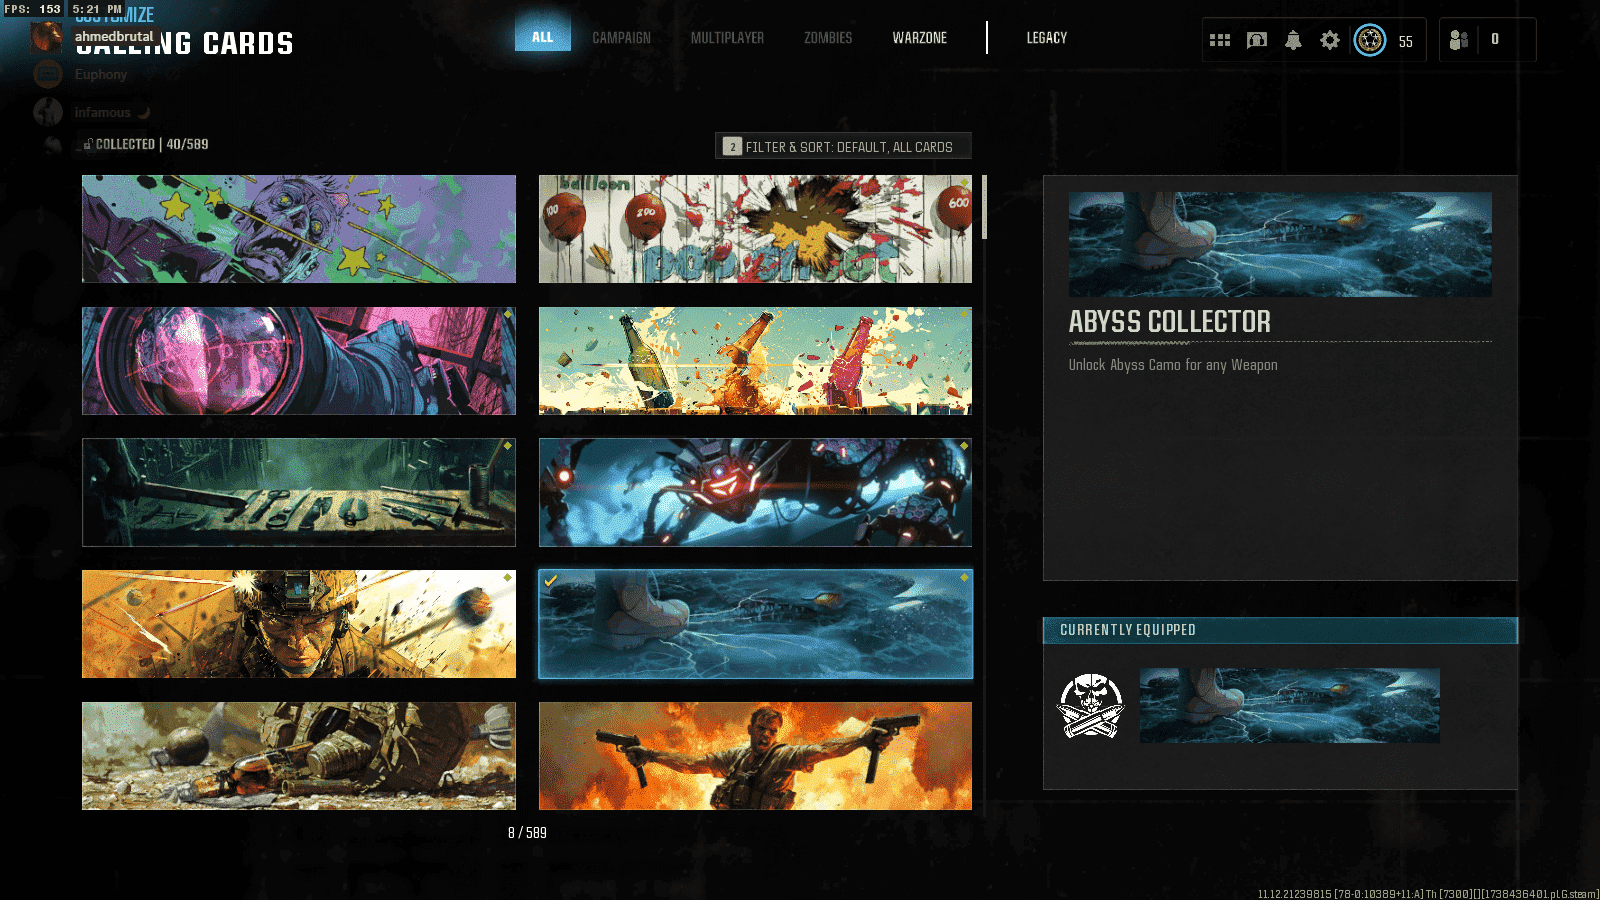Open the voice chat headset icon
Screen dimensions: 1600x900
1257,40
